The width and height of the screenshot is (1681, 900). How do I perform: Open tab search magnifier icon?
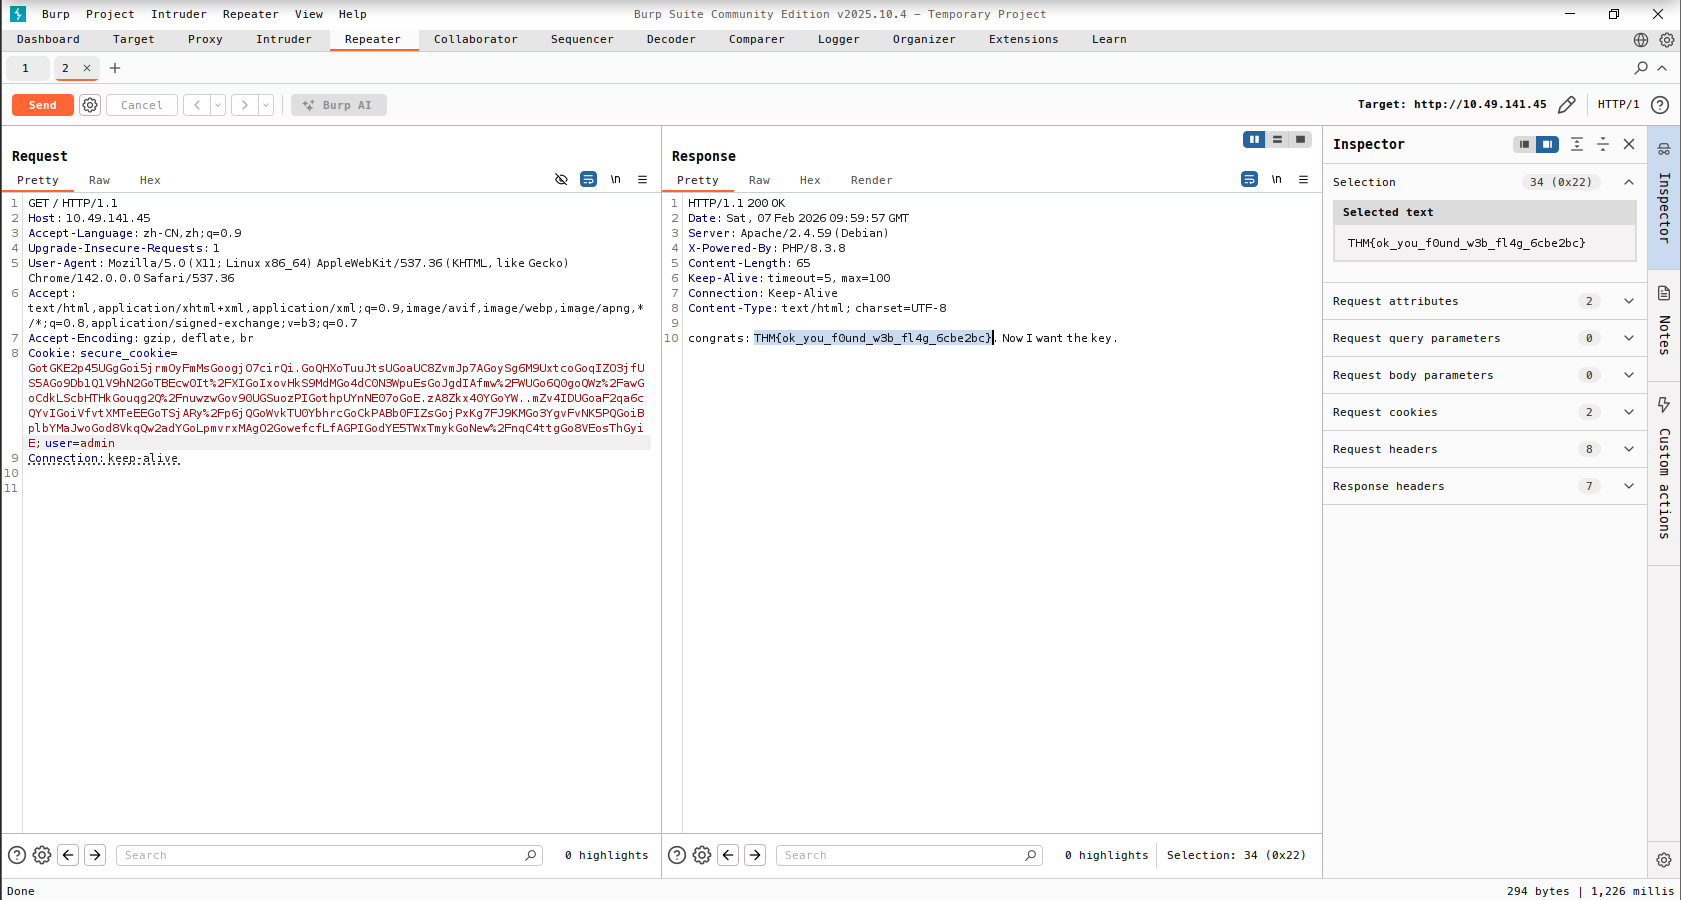tap(1641, 68)
